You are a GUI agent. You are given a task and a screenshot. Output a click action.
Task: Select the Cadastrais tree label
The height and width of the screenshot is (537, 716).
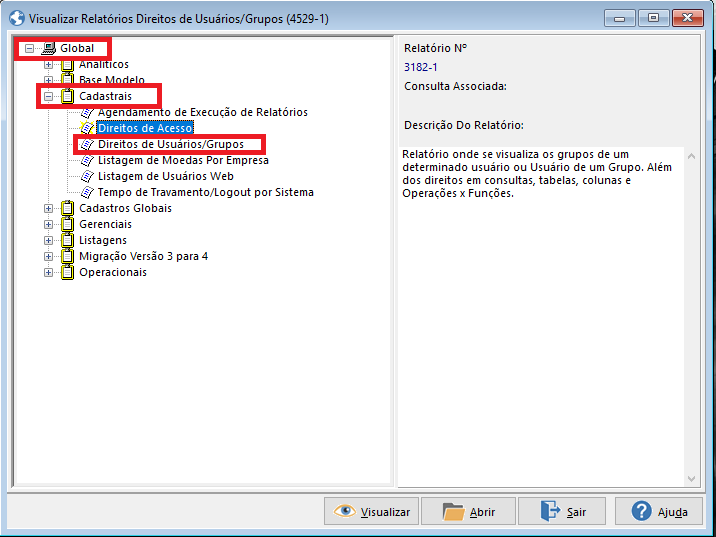tap(105, 96)
